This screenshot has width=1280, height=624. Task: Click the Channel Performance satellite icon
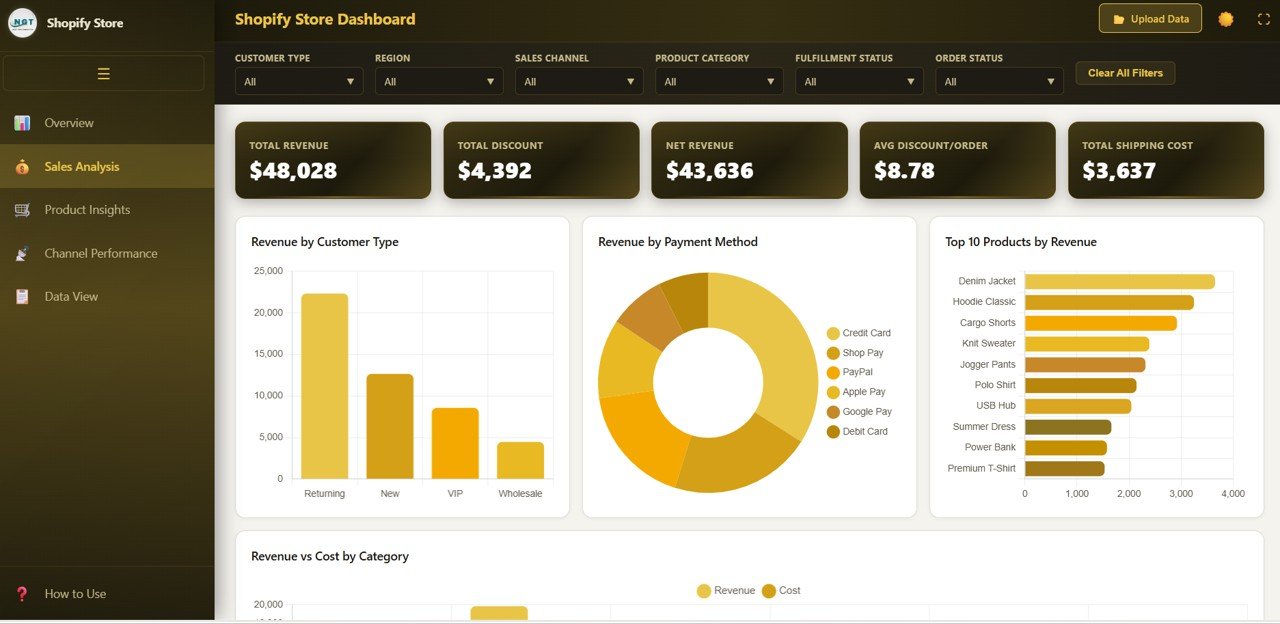click(x=22, y=253)
